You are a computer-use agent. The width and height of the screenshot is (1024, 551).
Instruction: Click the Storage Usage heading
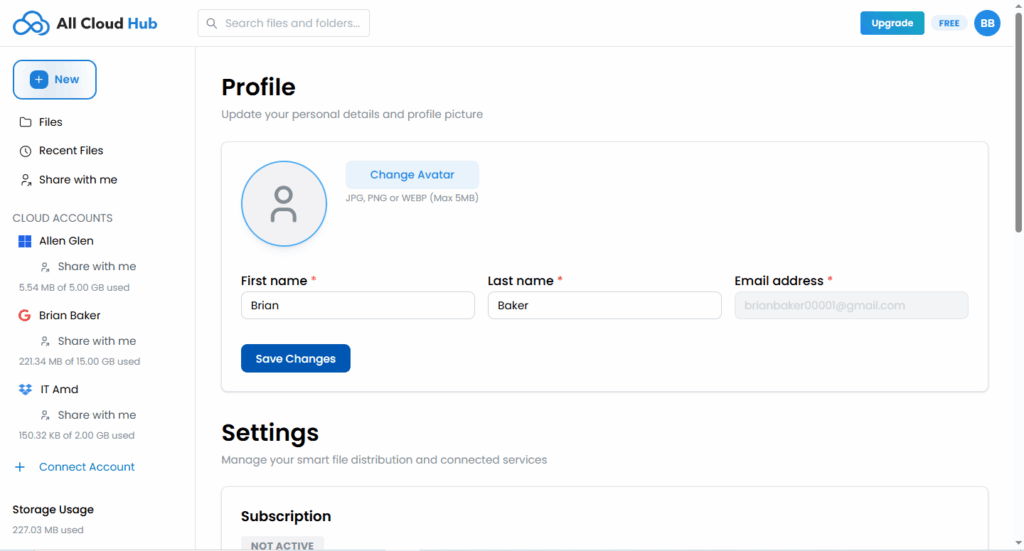(x=53, y=510)
